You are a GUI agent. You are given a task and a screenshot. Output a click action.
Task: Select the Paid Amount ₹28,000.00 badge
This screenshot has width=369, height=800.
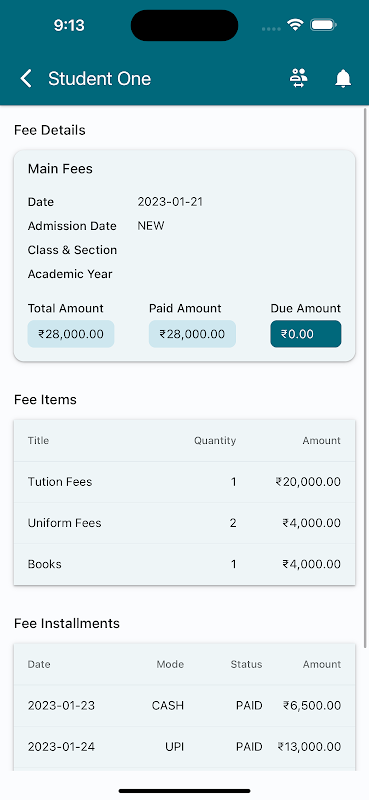192,334
